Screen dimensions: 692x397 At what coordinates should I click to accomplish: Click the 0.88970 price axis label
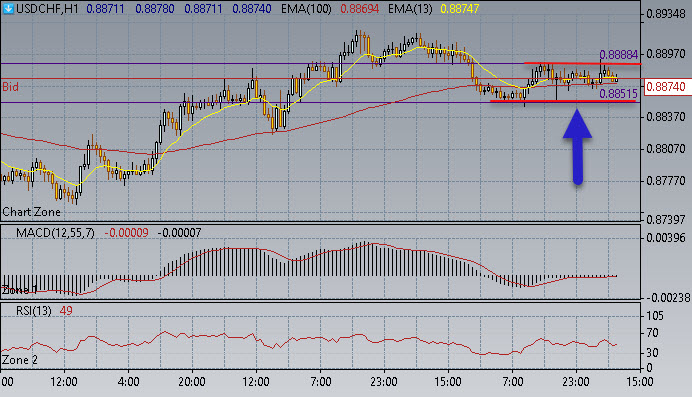[x=666, y=54]
